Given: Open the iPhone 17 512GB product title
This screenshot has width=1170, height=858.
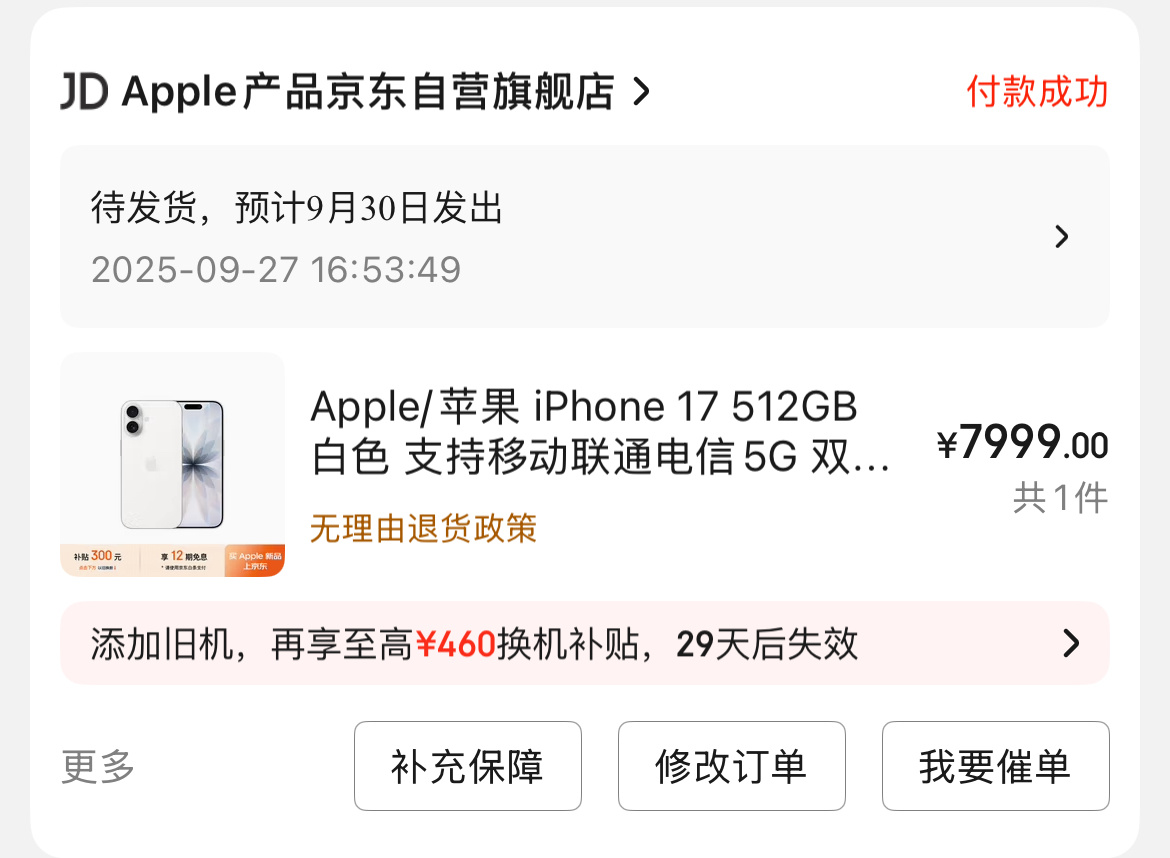Looking at the screenshot, I should point(601,431).
